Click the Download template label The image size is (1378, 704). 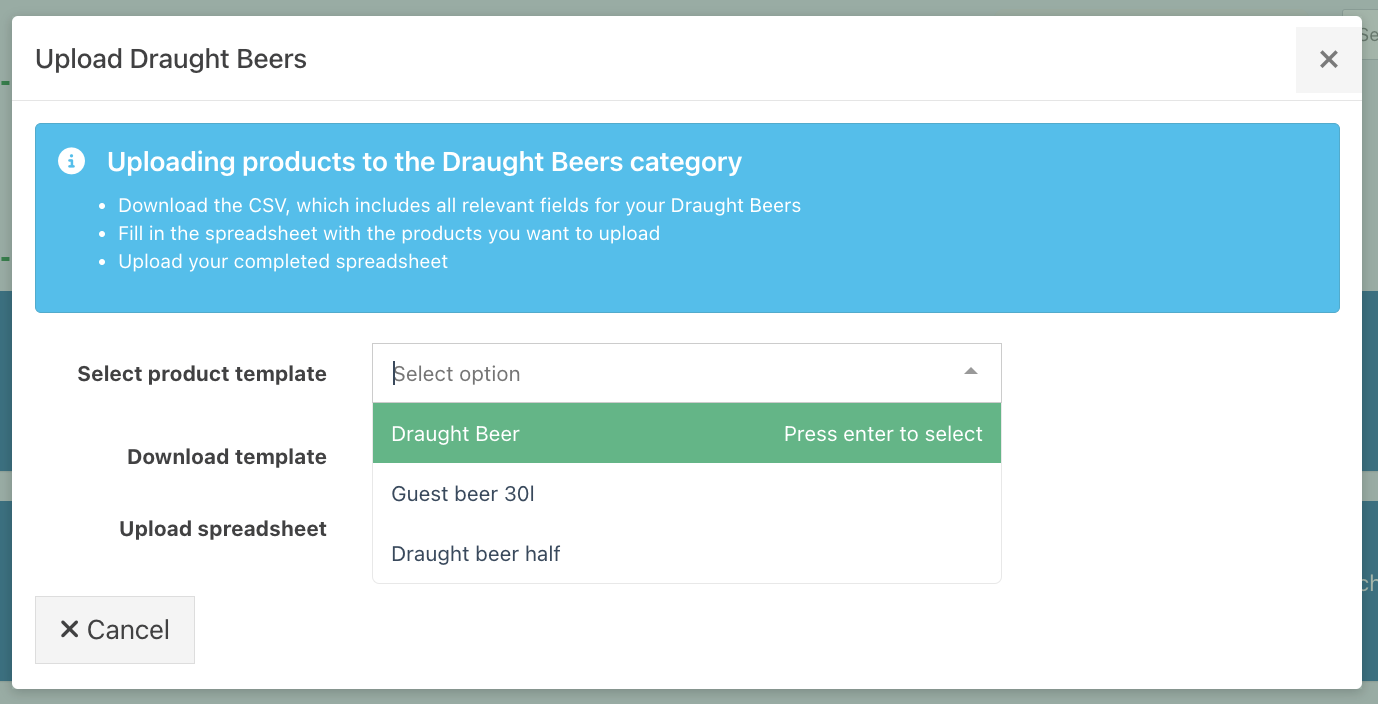(227, 457)
